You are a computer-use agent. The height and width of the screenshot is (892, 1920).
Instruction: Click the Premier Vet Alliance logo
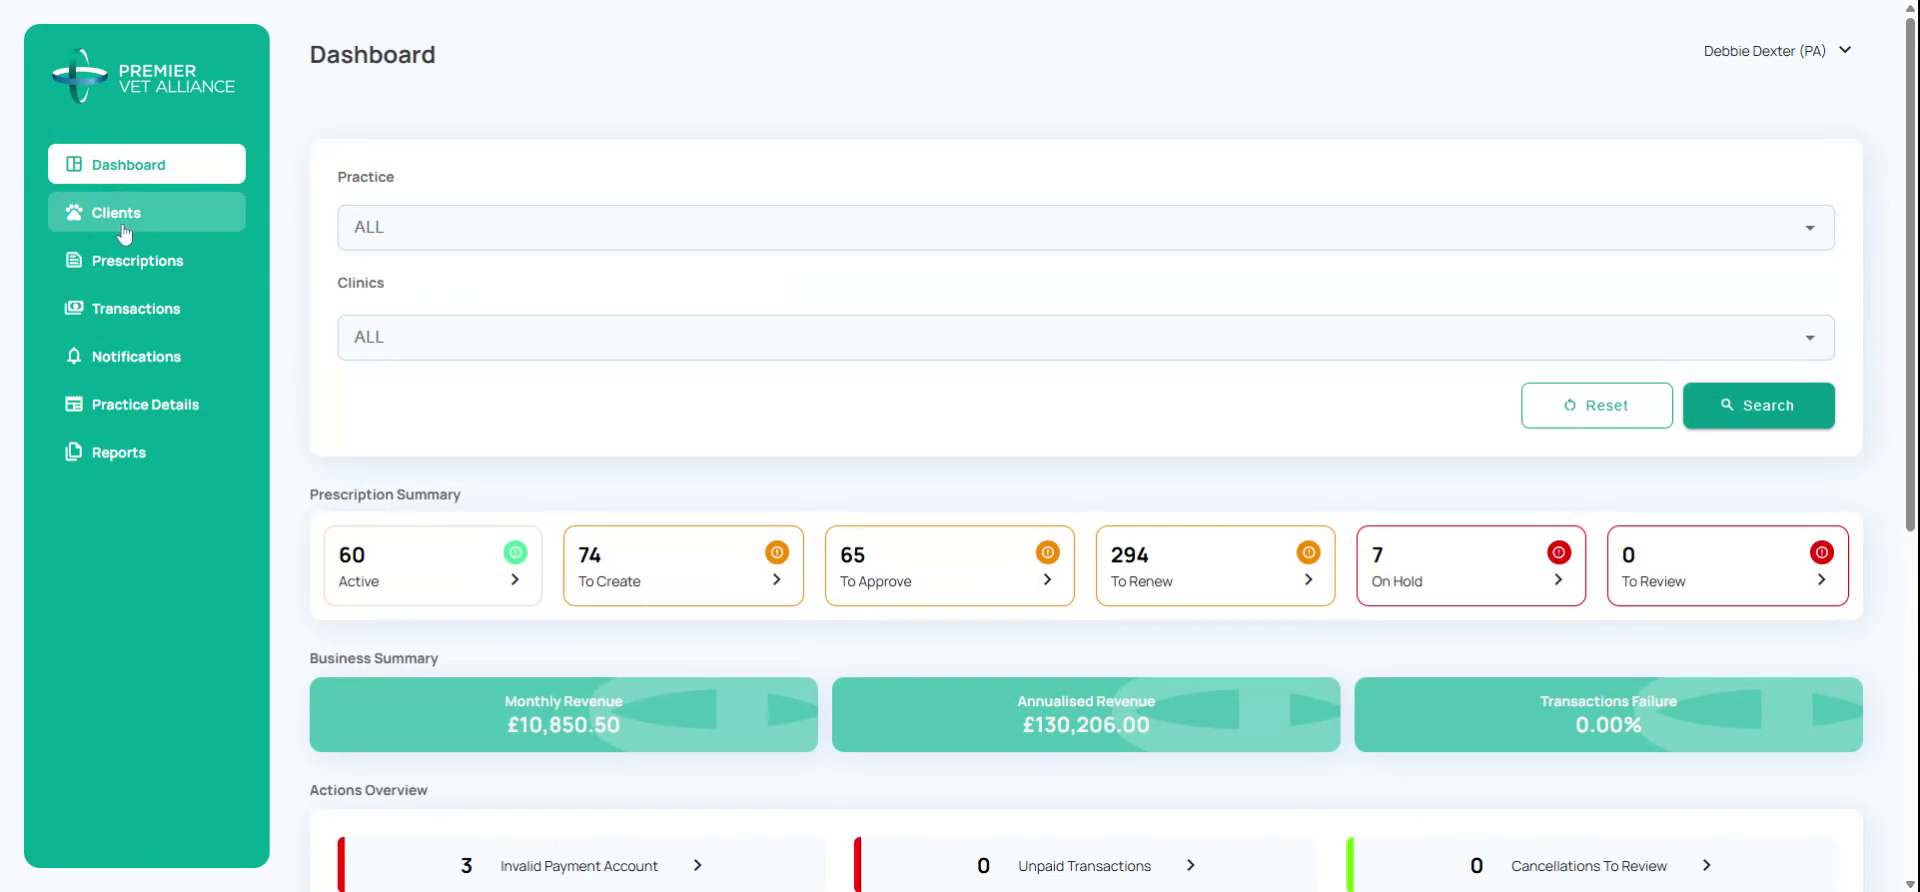pyautogui.click(x=143, y=77)
